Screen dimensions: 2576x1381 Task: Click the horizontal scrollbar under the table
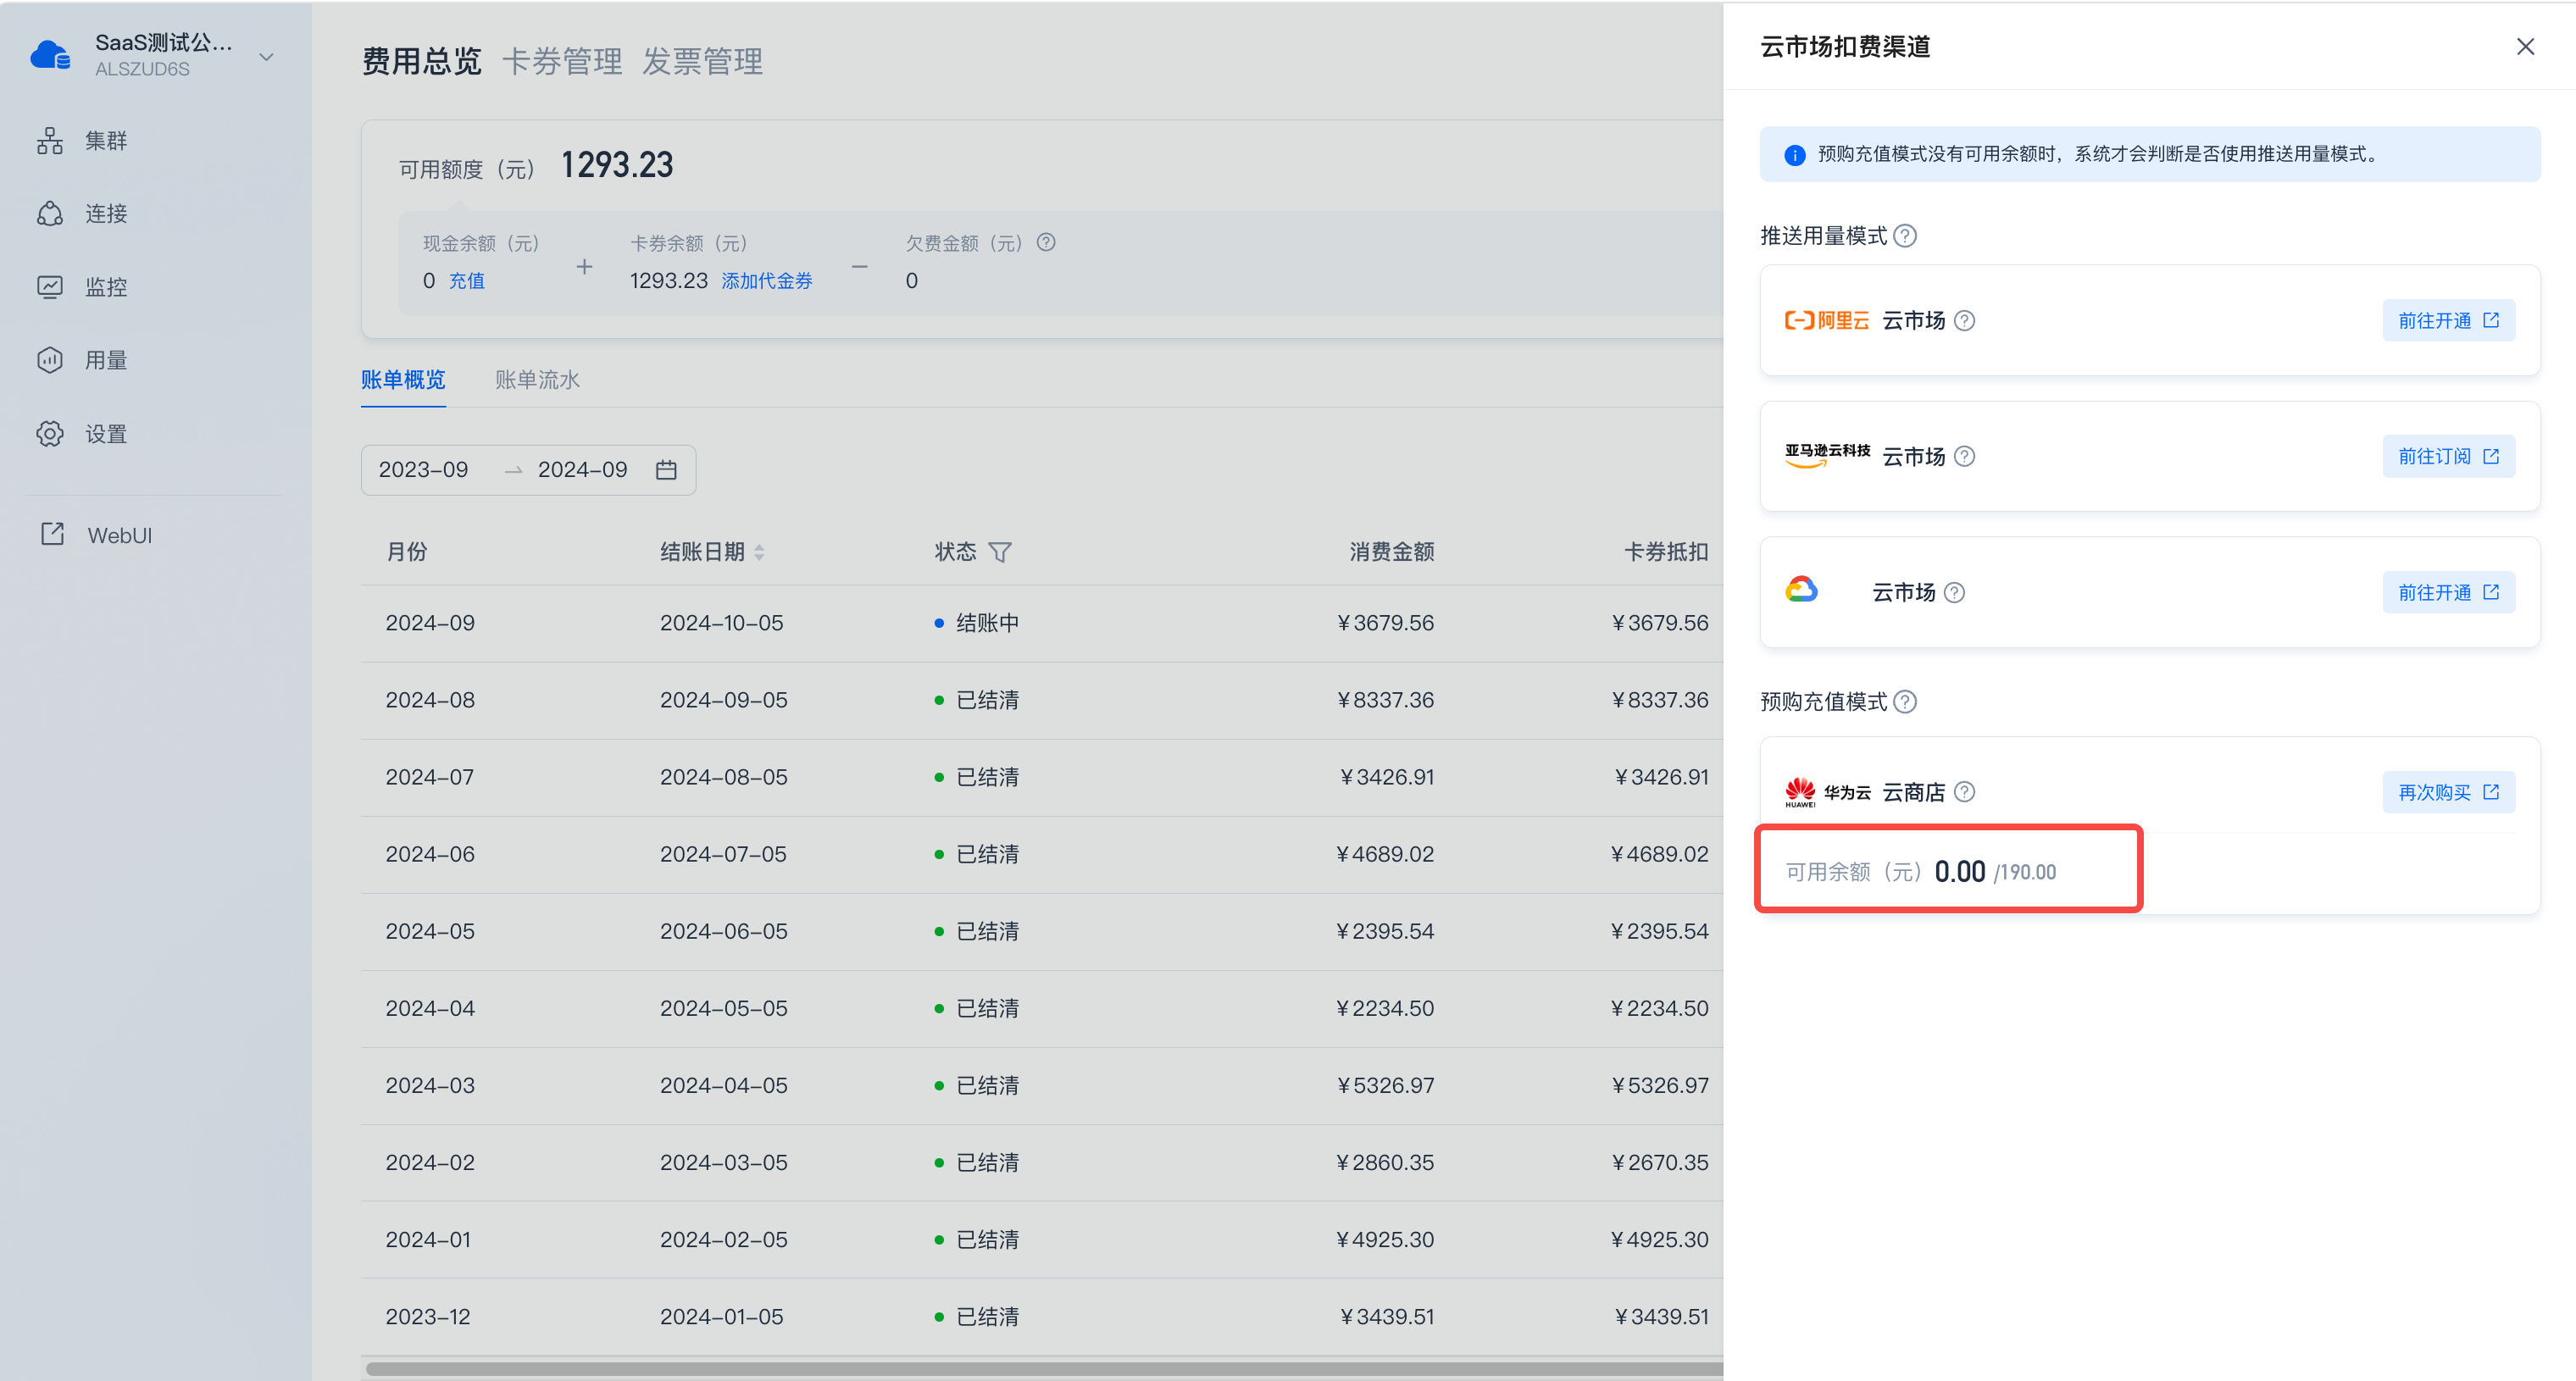point(1043,1369)
